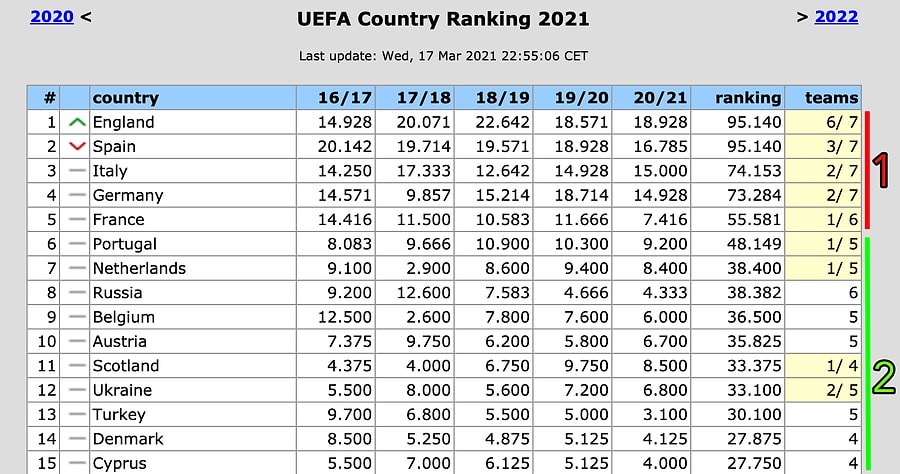Click the teams column header

pos(832,98)
